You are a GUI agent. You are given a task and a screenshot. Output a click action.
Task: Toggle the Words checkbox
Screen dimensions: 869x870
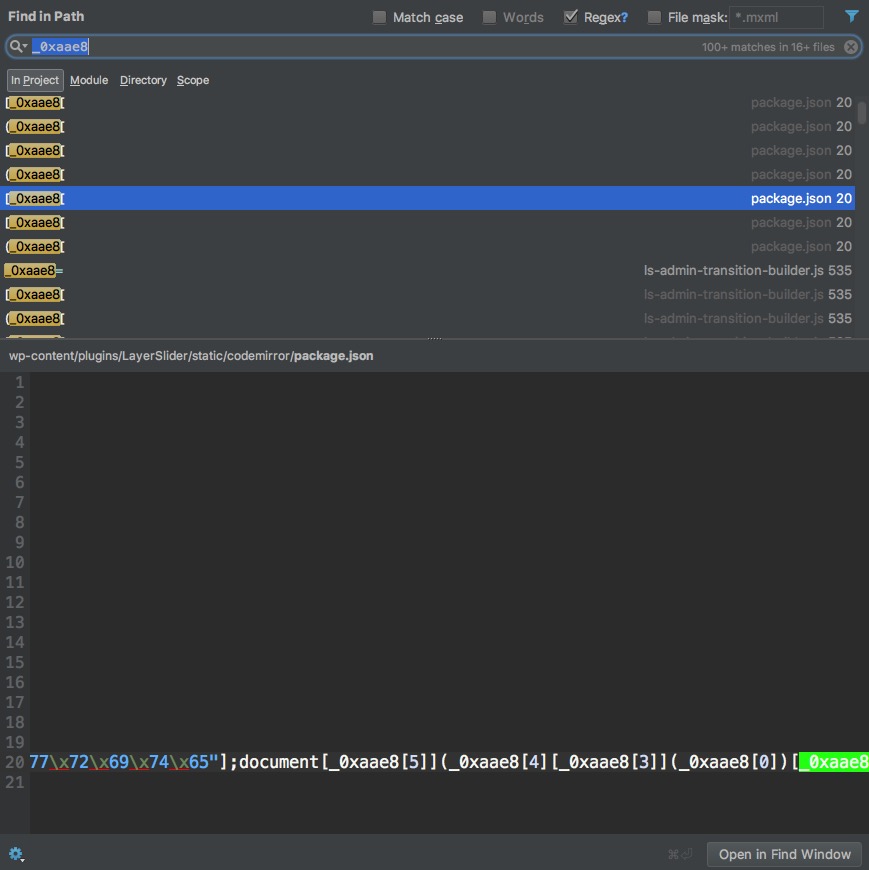pos(489,17)
